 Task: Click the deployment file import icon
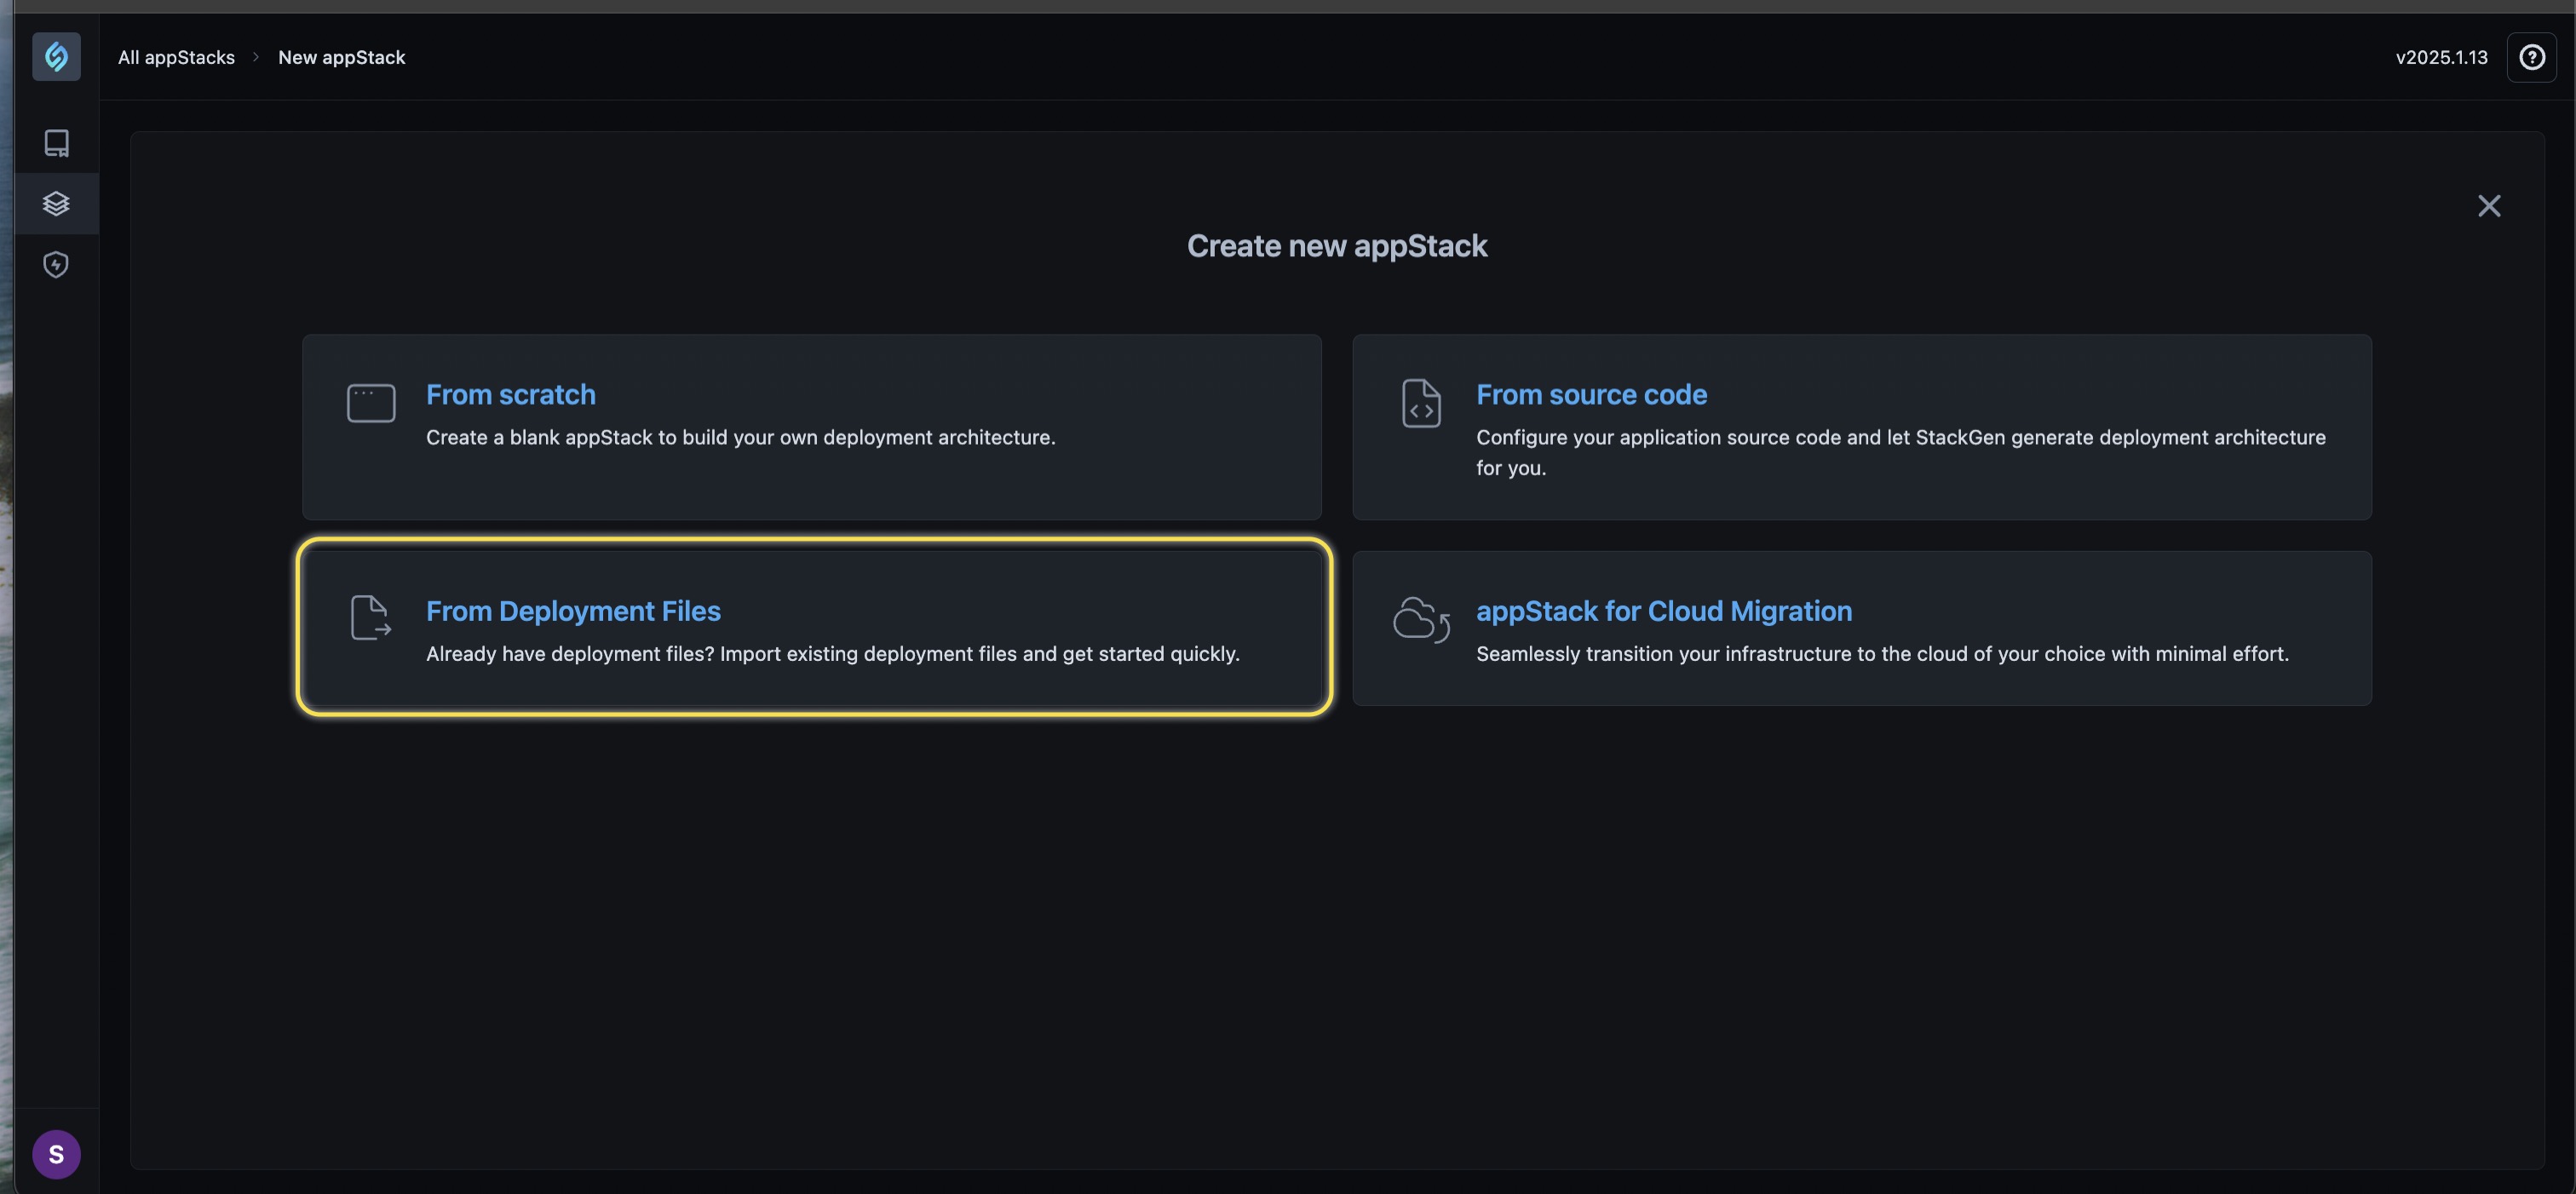pyautogui.click(x=371, y=618)
